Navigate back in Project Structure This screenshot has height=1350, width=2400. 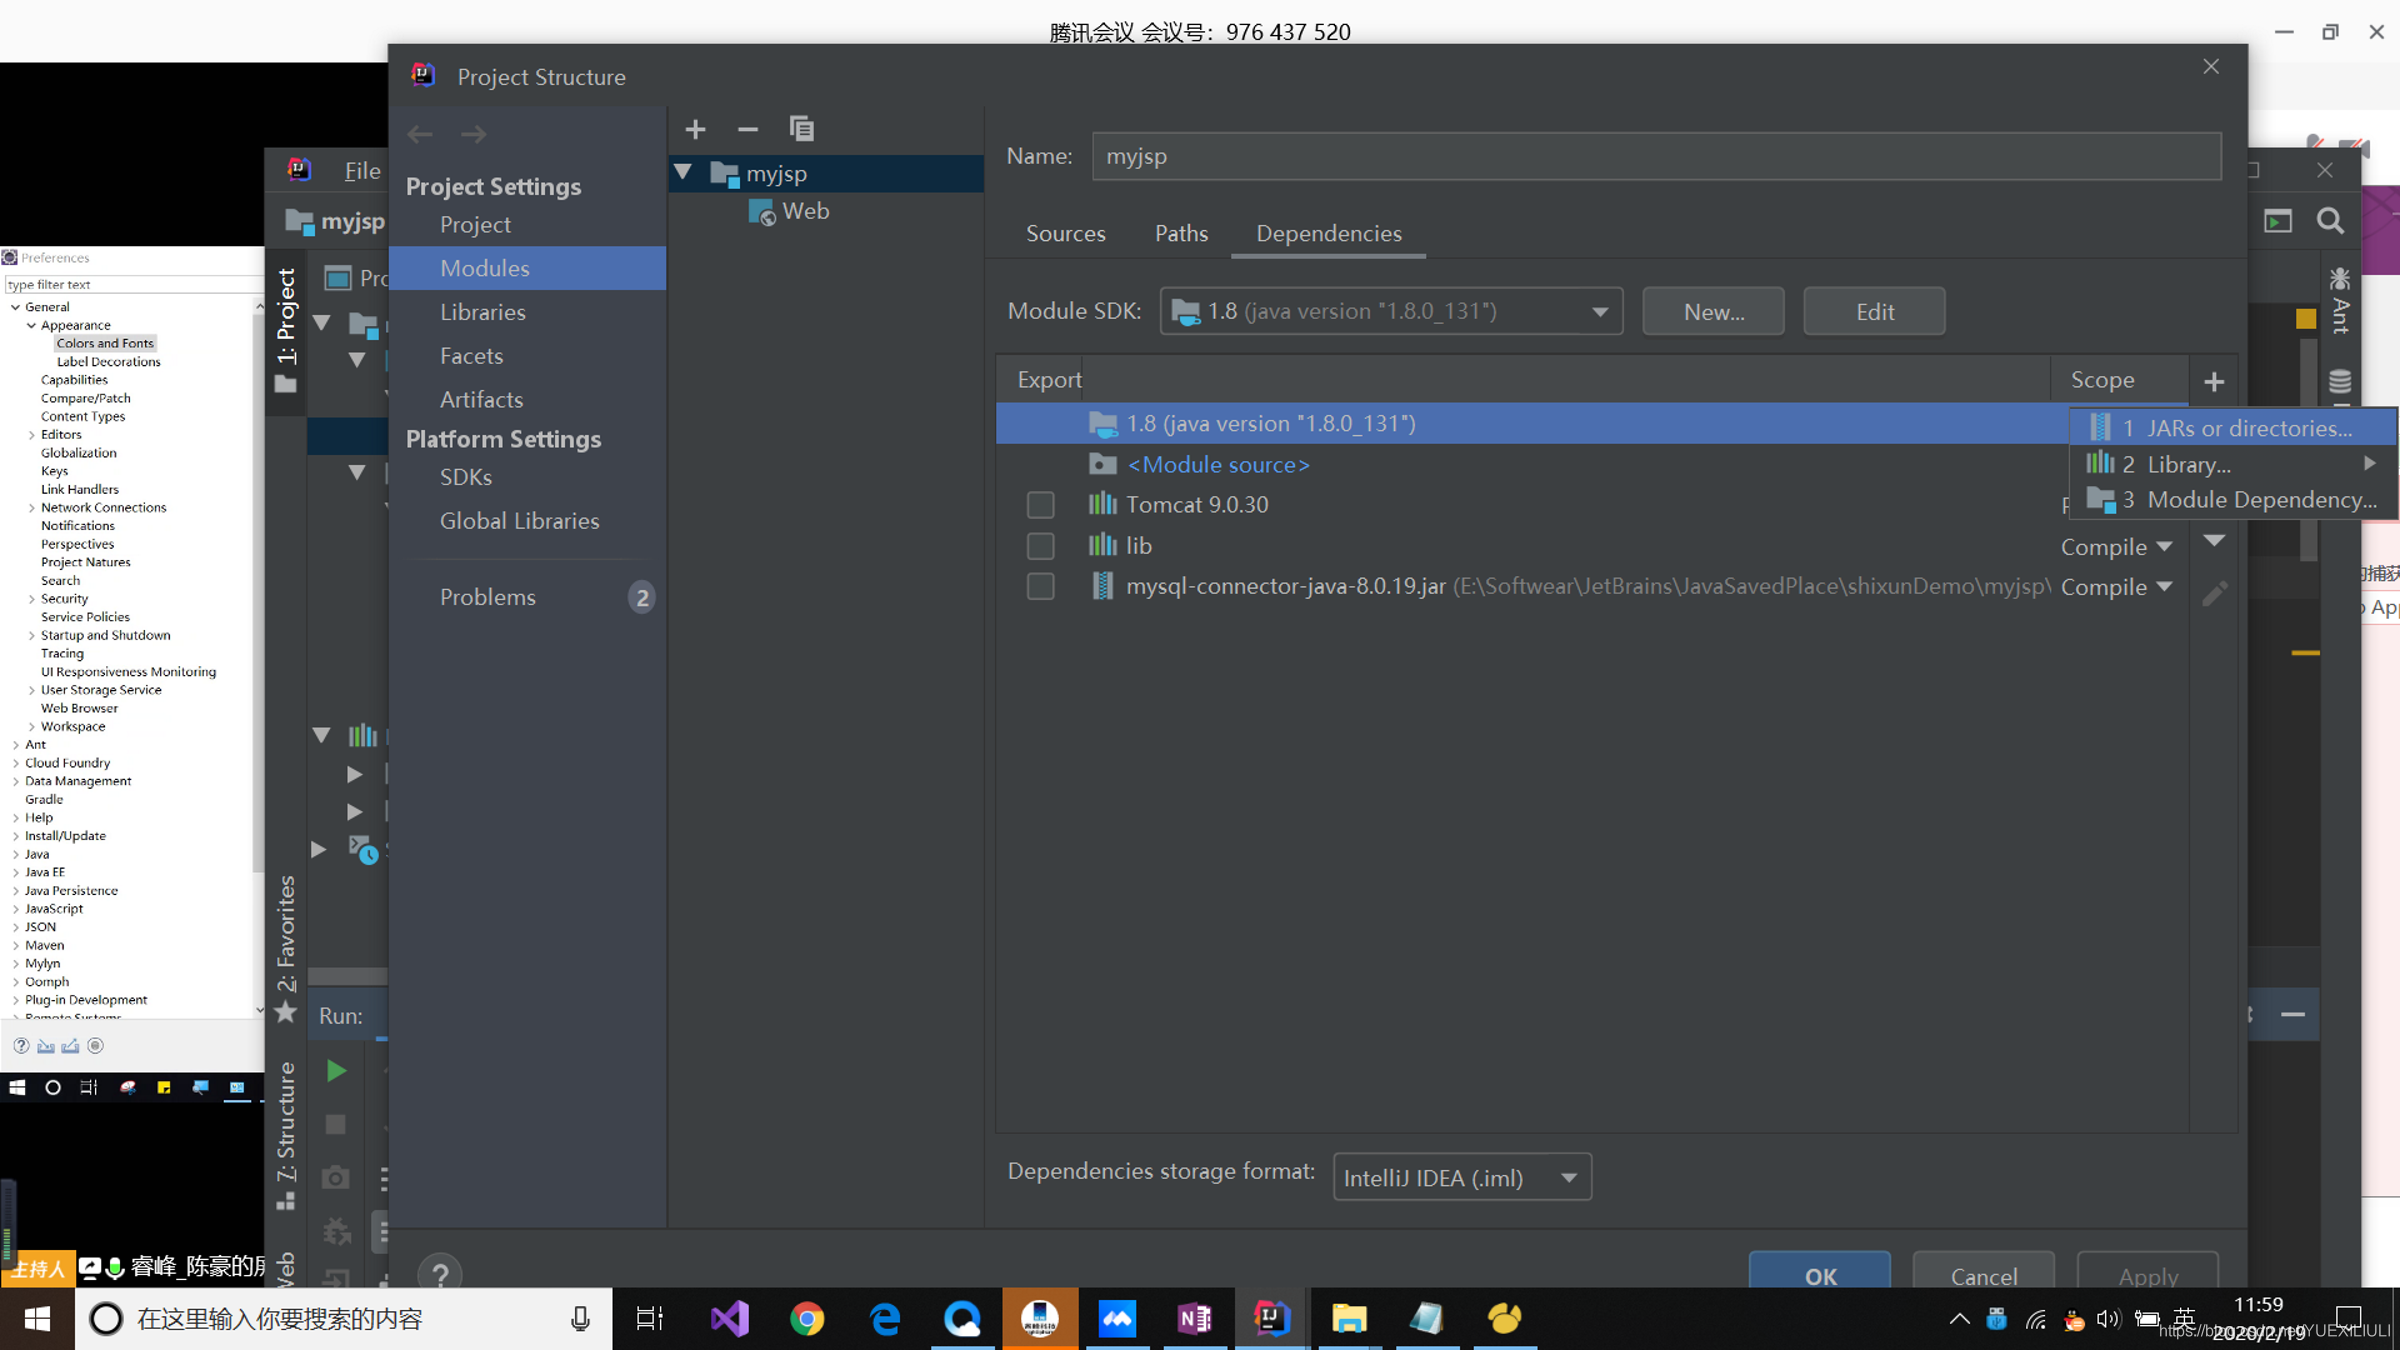point(420,134)
